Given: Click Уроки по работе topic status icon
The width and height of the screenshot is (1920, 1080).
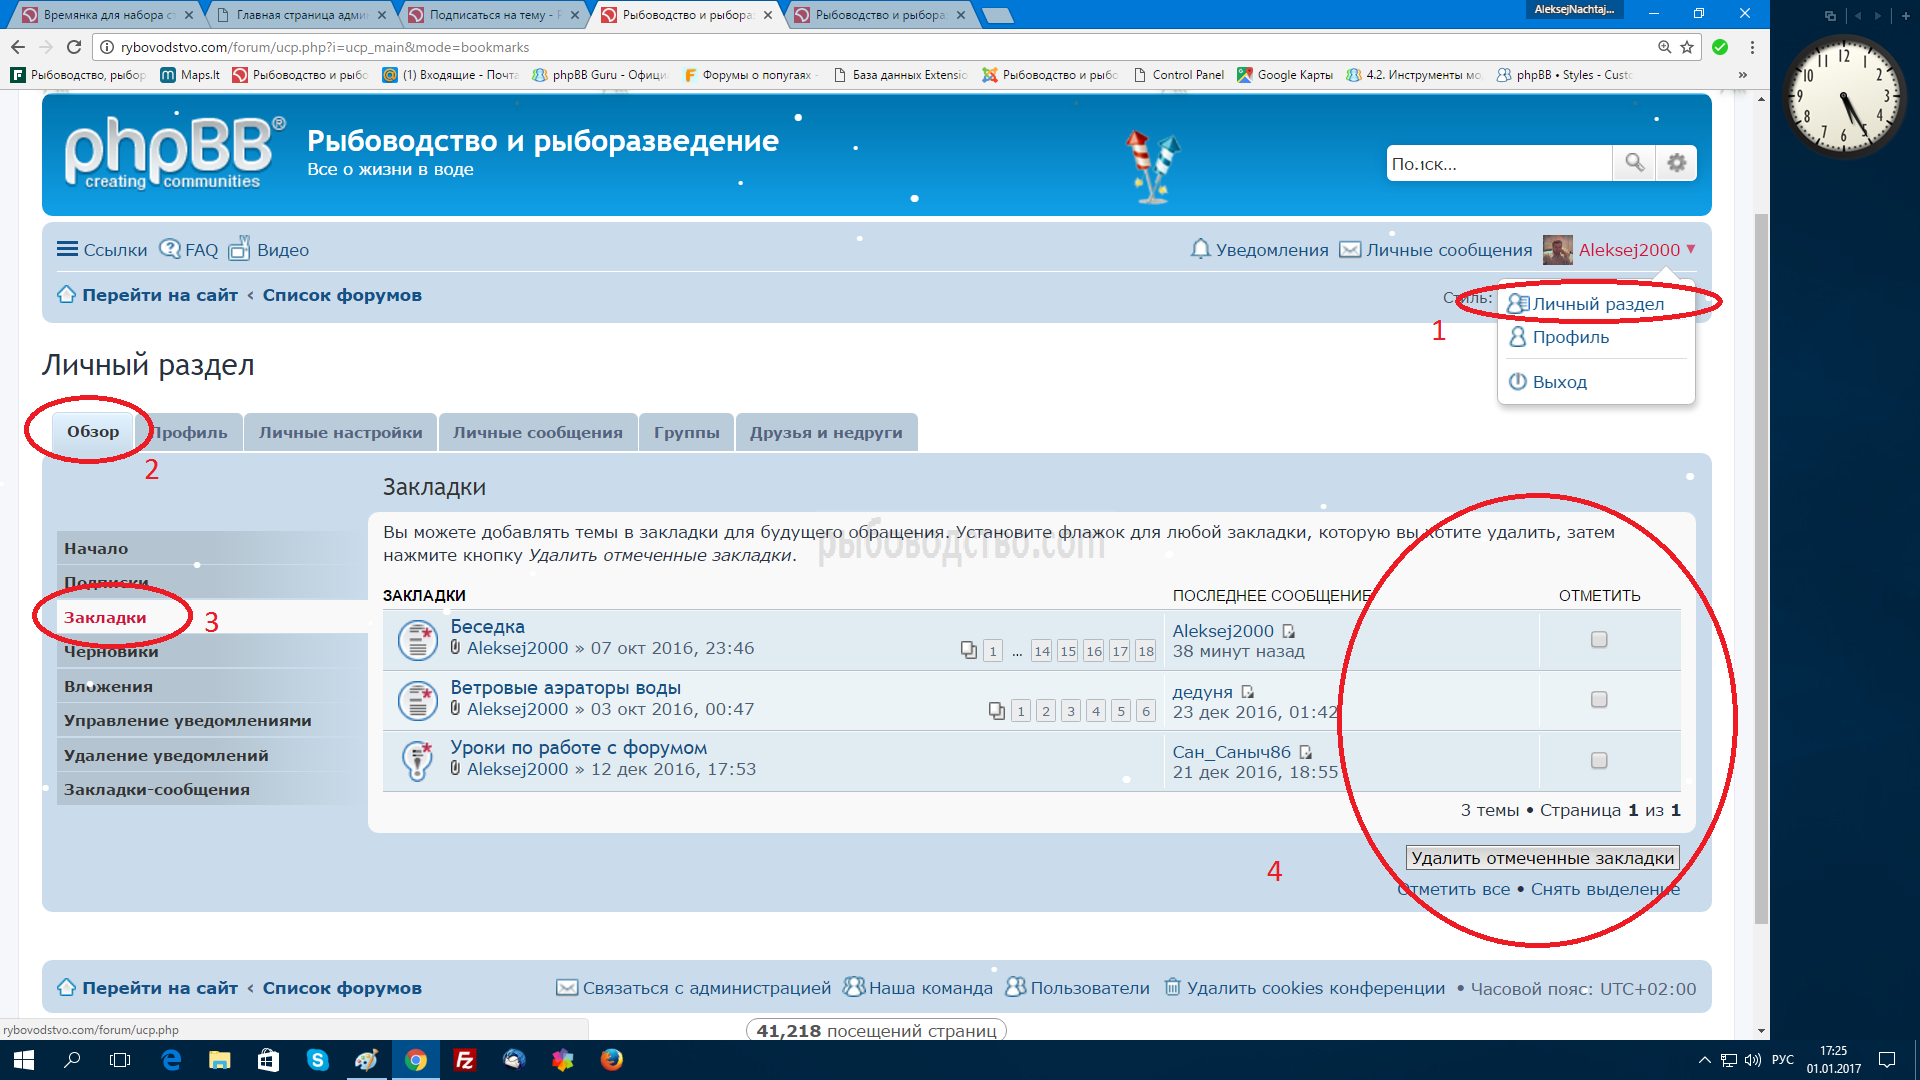Looking at the screenshot, I should click(x=418, y=760).
